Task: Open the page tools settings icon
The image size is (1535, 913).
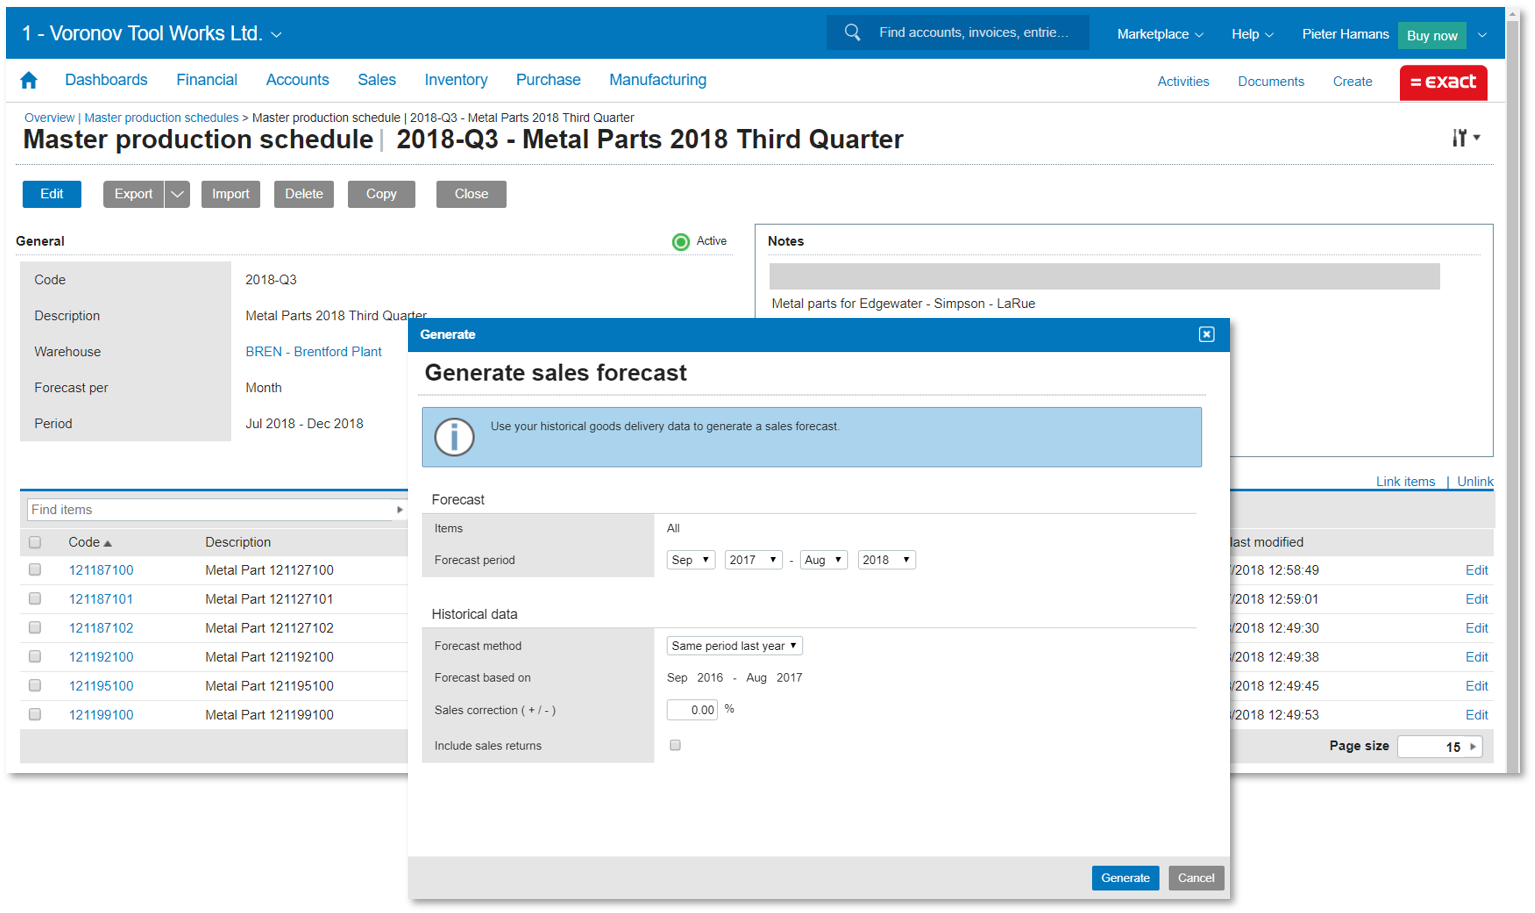Action: pos(1464,138)
